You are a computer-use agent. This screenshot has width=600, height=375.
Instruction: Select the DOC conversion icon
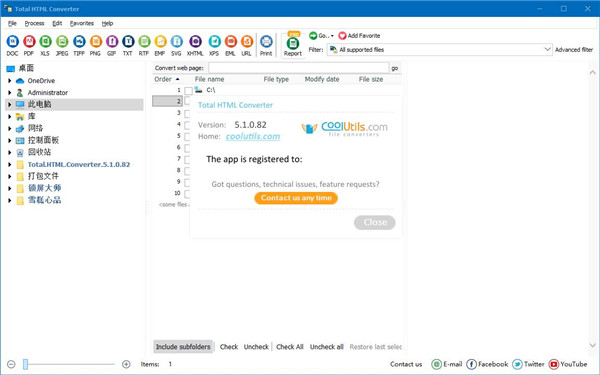coord(12,41)
